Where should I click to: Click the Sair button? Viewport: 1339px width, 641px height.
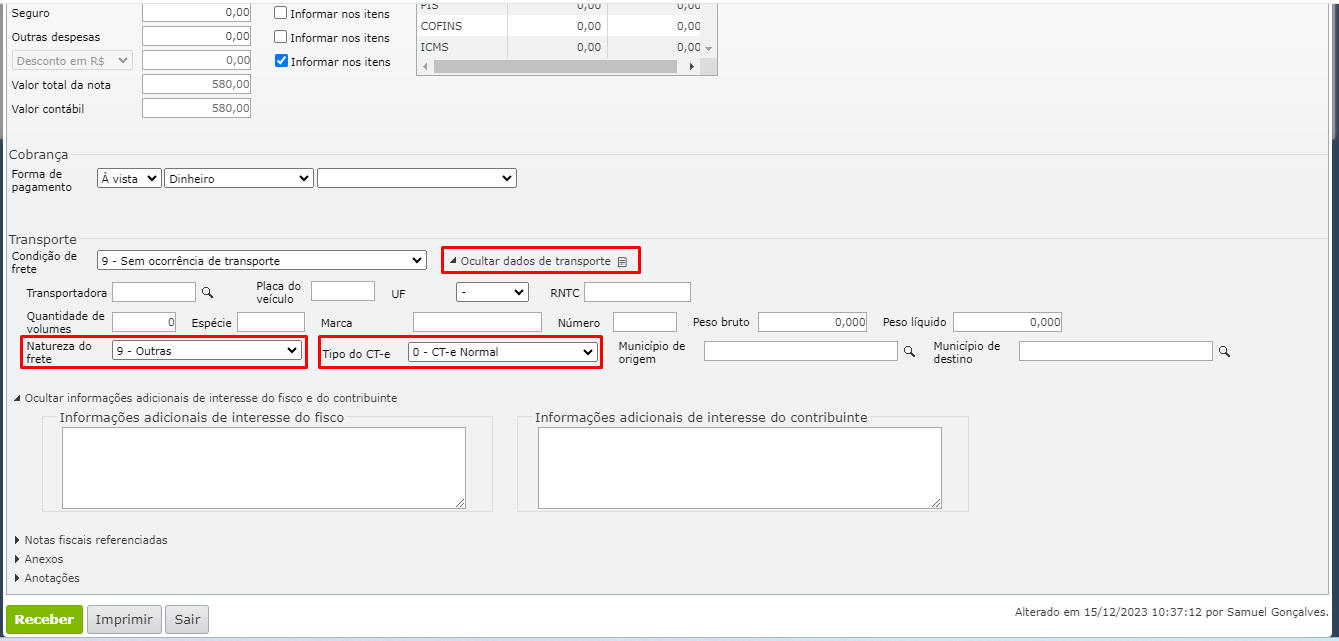(187, 620)
